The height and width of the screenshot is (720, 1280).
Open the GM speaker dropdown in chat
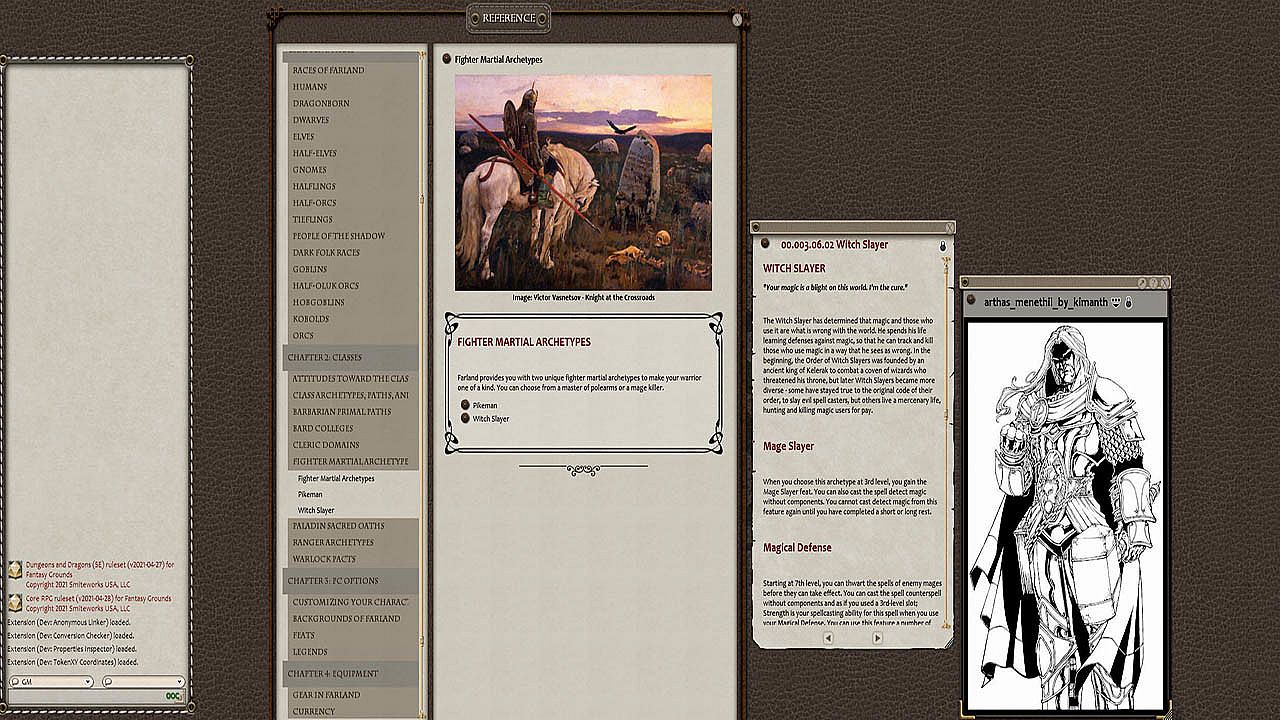tap(50, 681)
